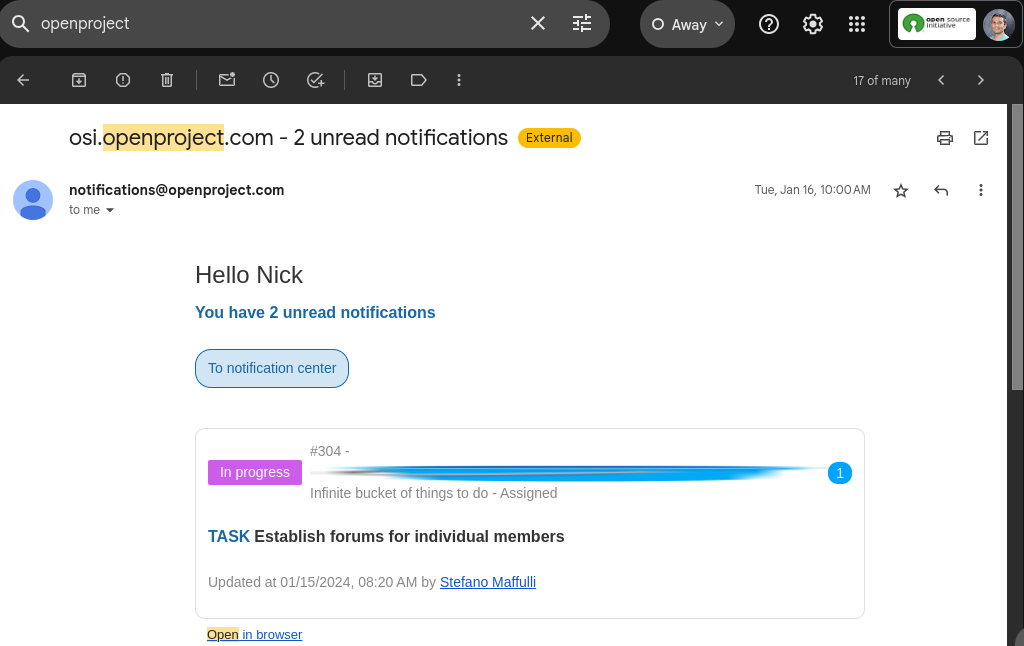The height and width of the screenshot is (646, 1024).
Task: Report this email as spam
Action: click(x=123, y=80)
